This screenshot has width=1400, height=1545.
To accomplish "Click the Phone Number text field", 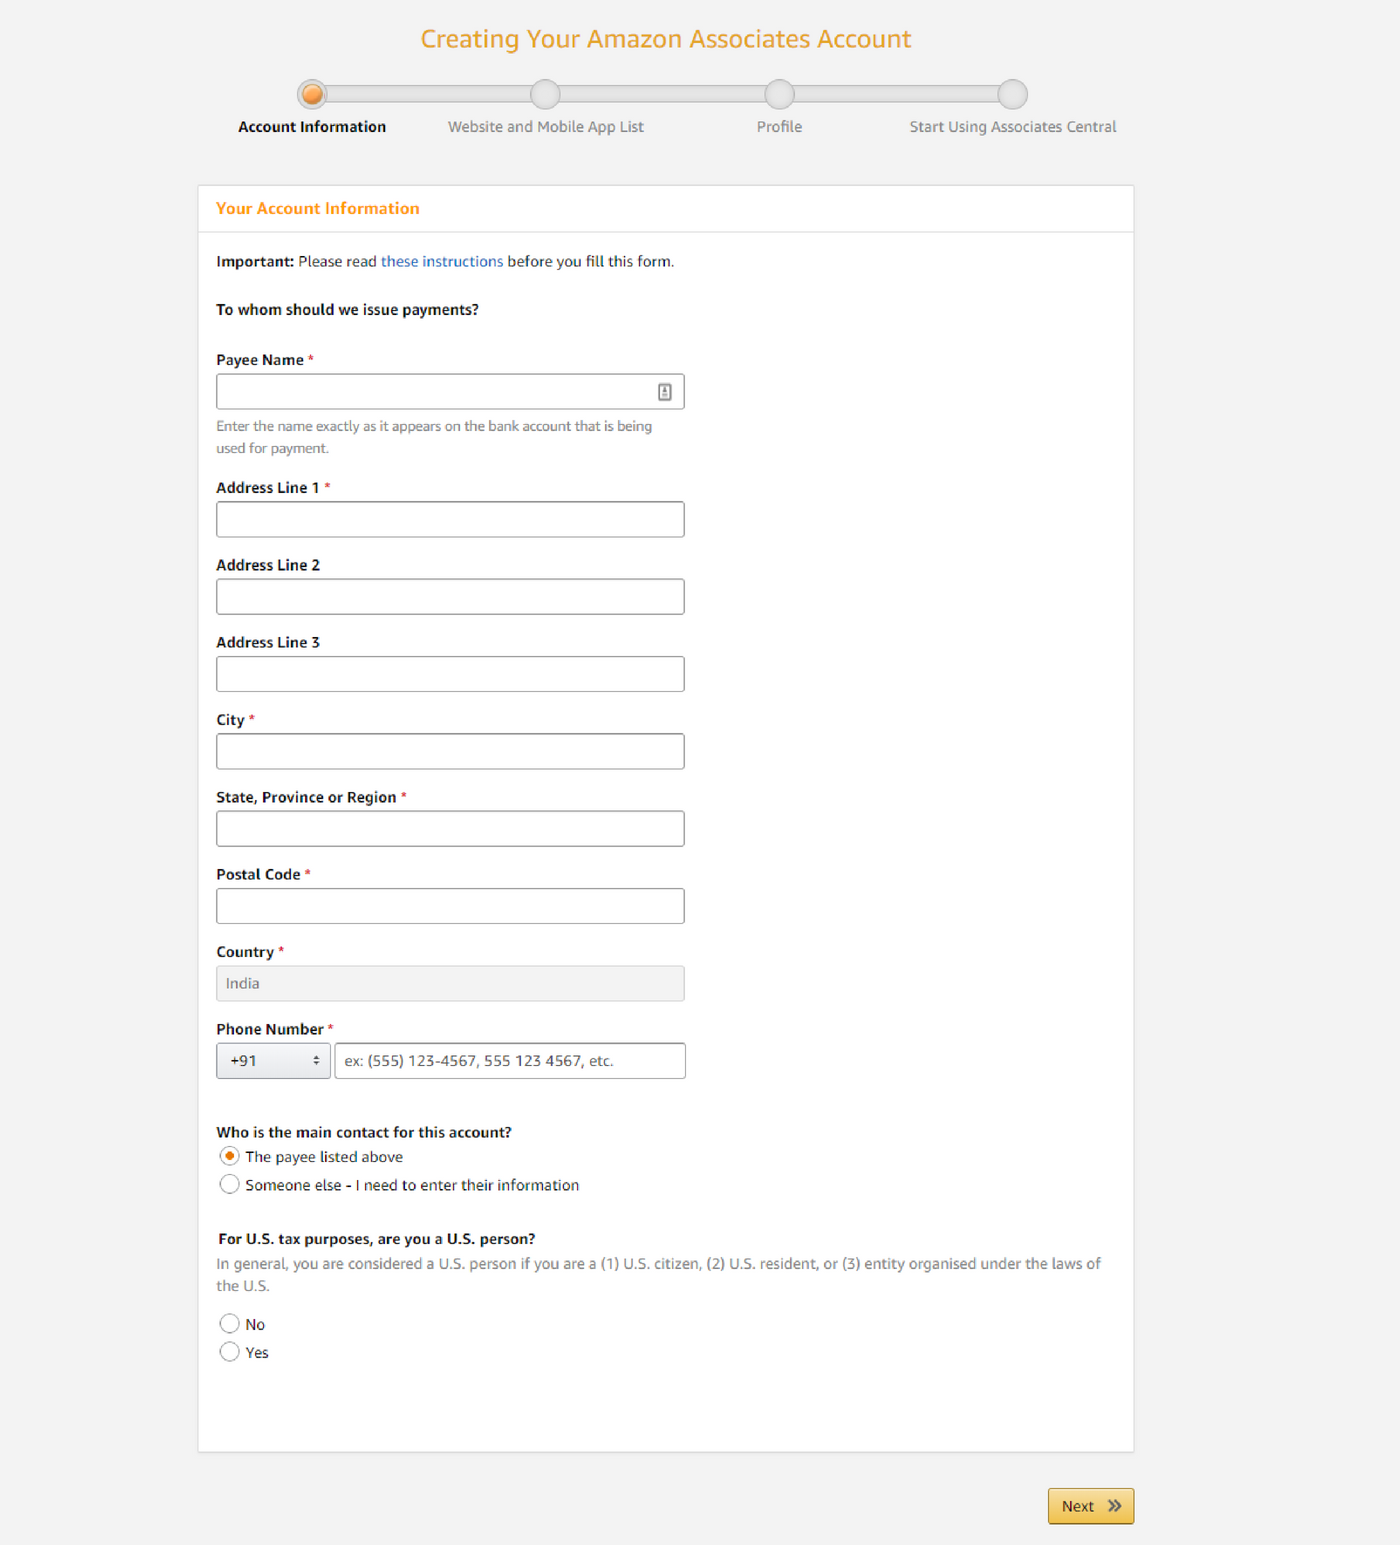I will [x=510, y=1061].
